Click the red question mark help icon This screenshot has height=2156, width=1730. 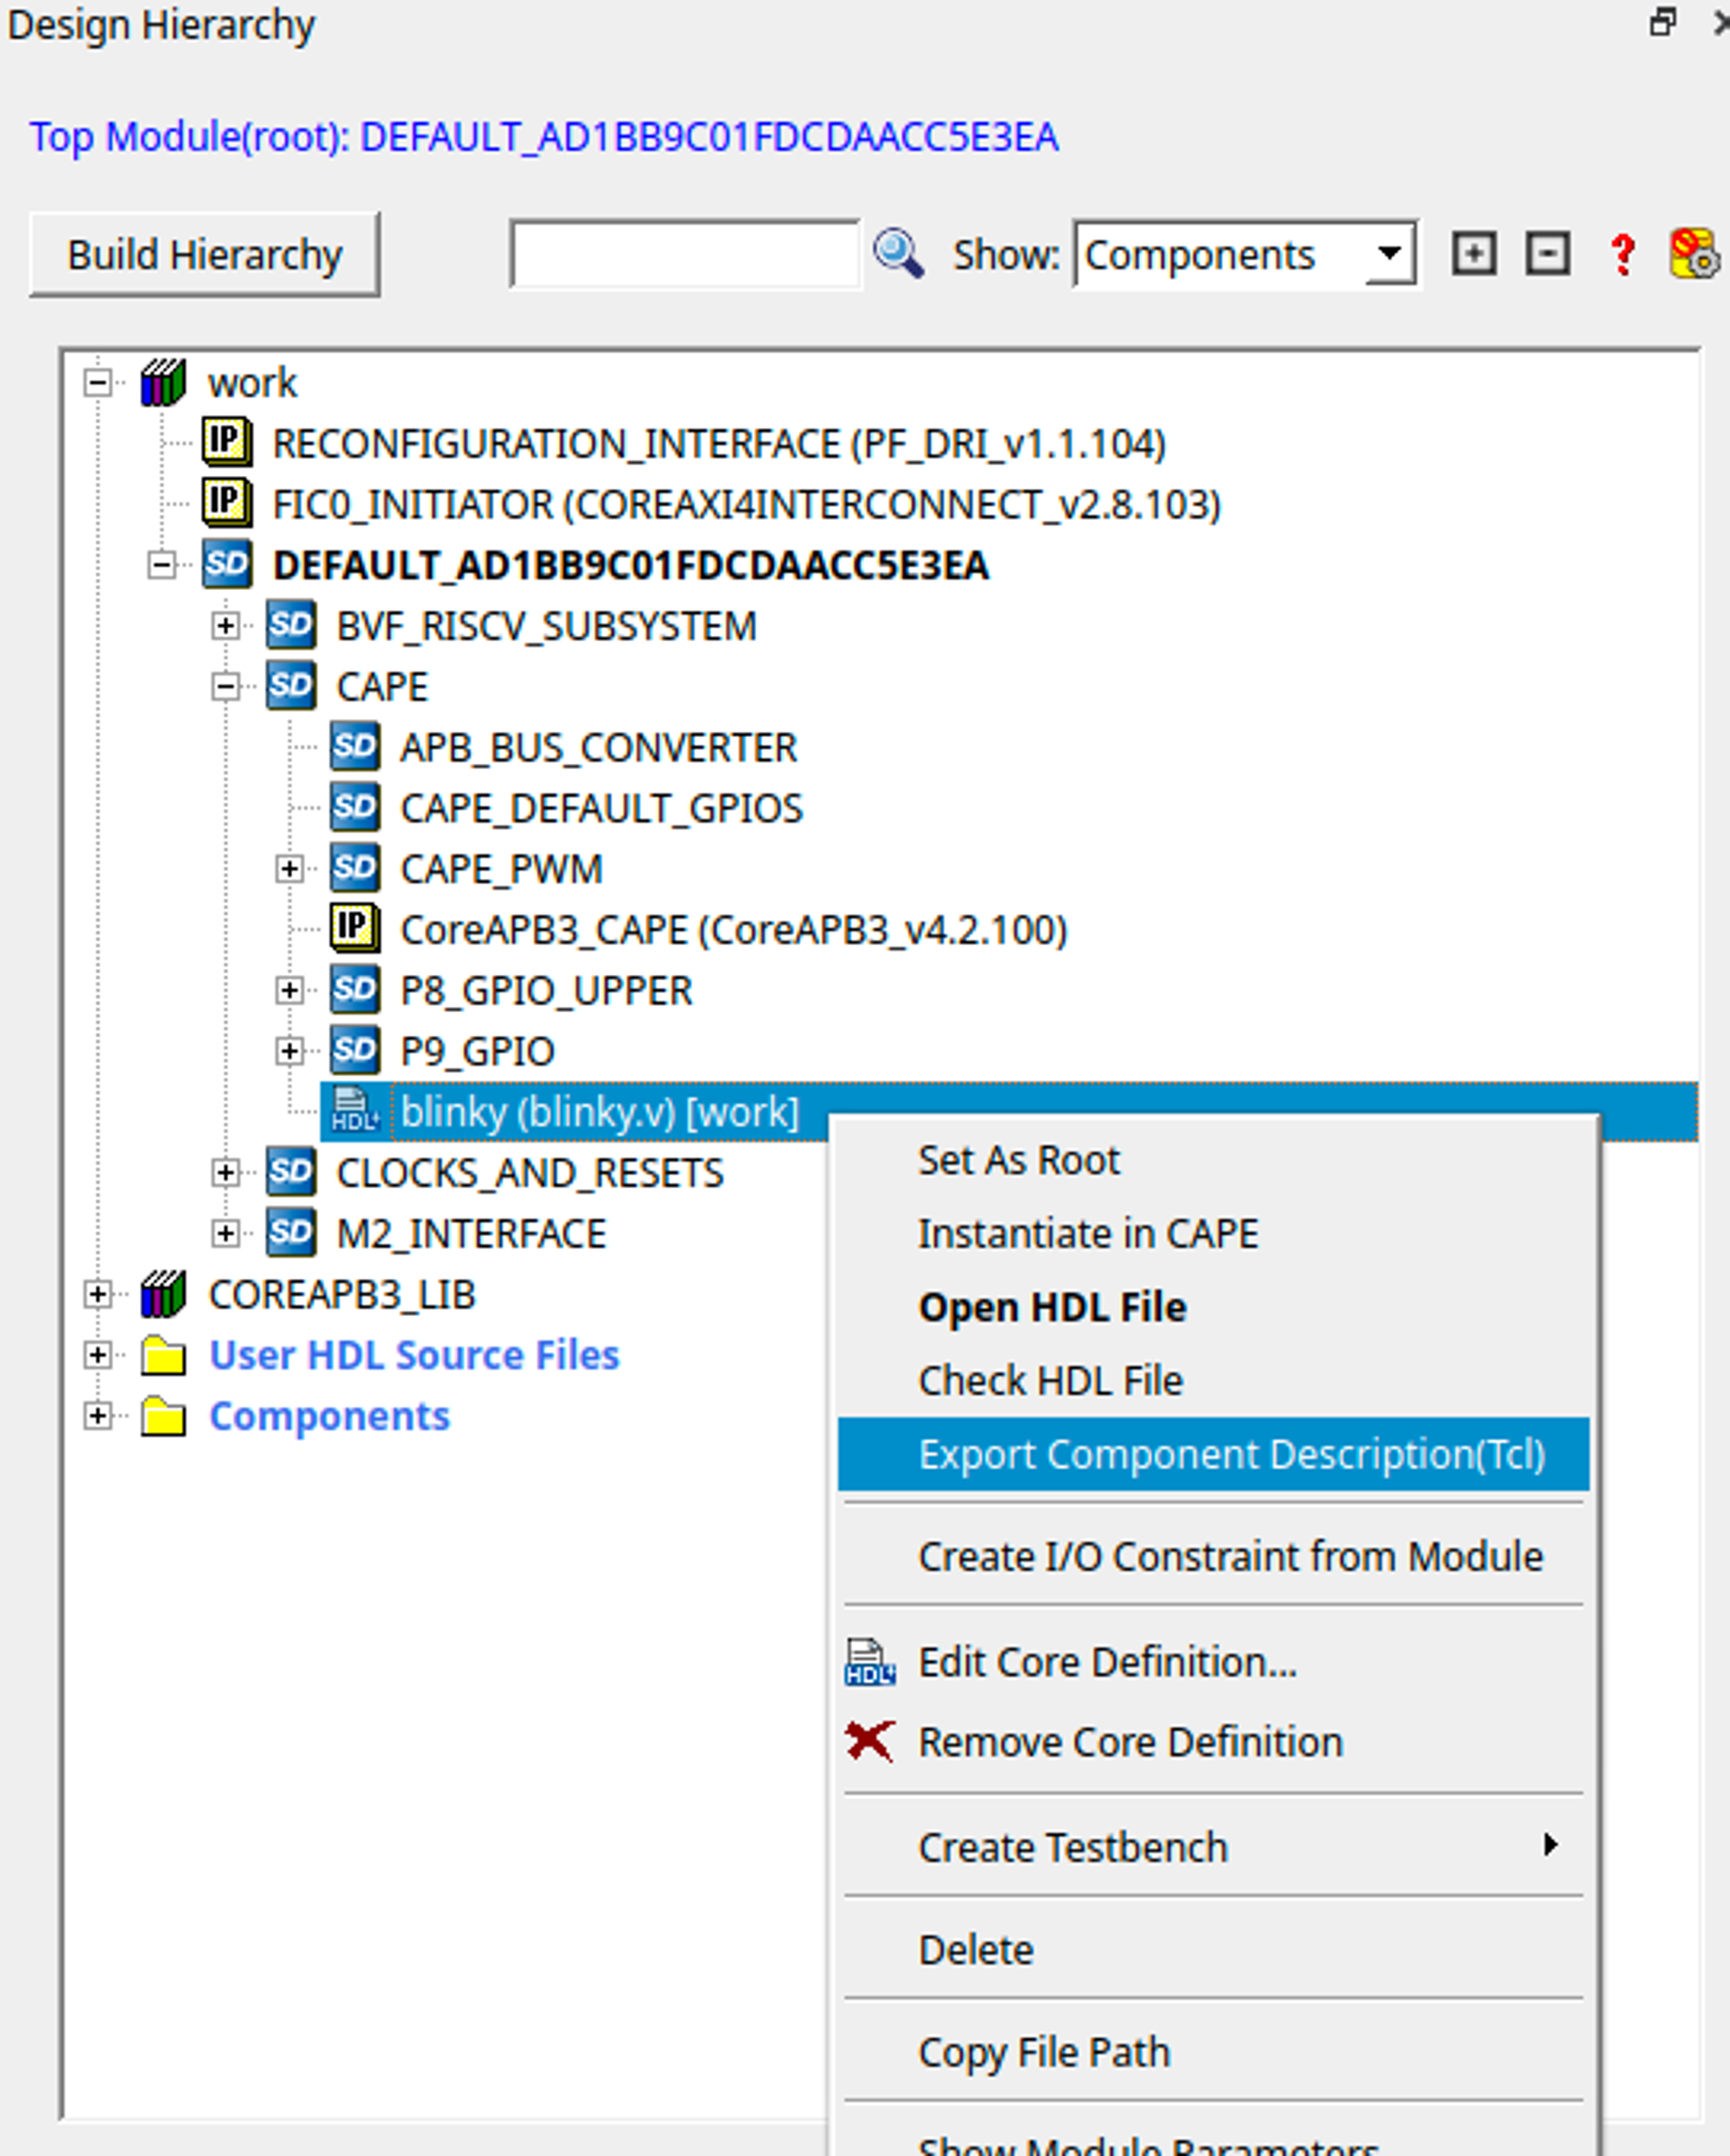pos(1622,254)
